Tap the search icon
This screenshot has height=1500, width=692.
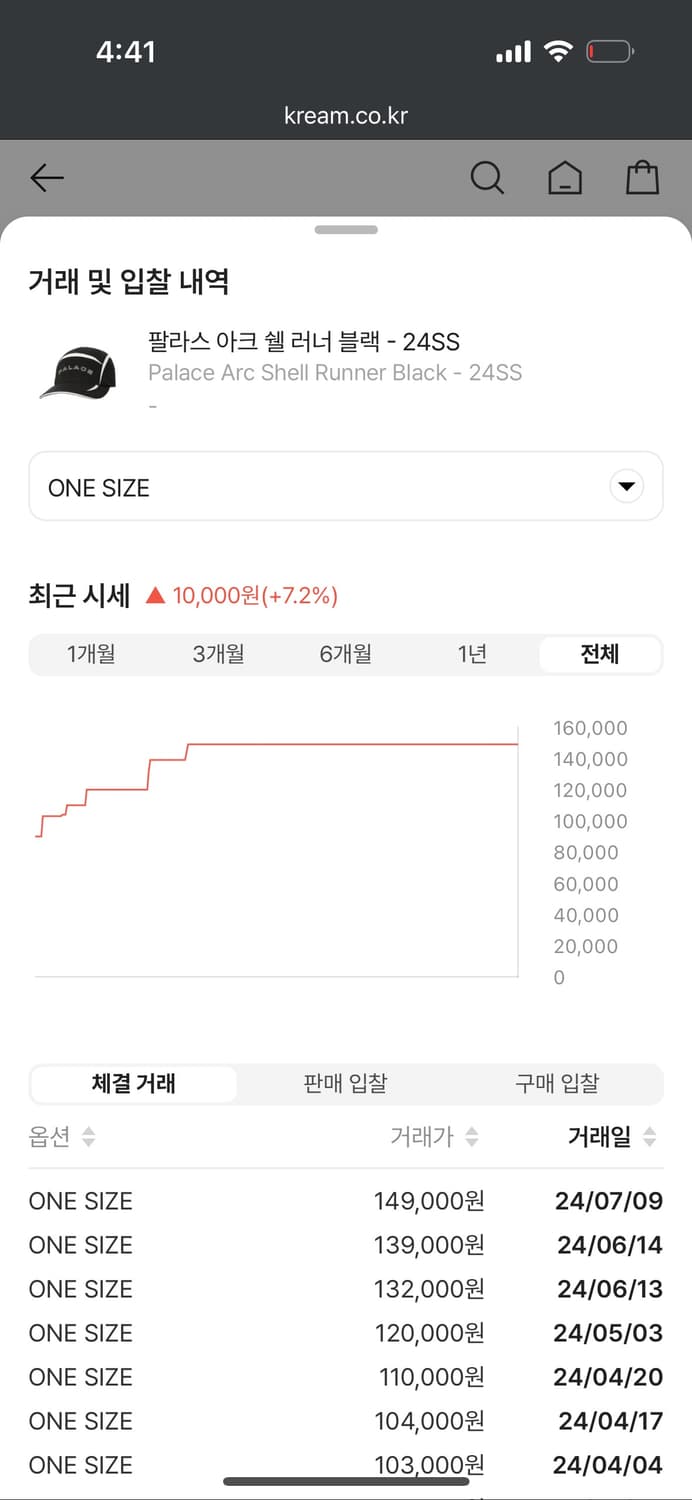click(x=488, y=177)
